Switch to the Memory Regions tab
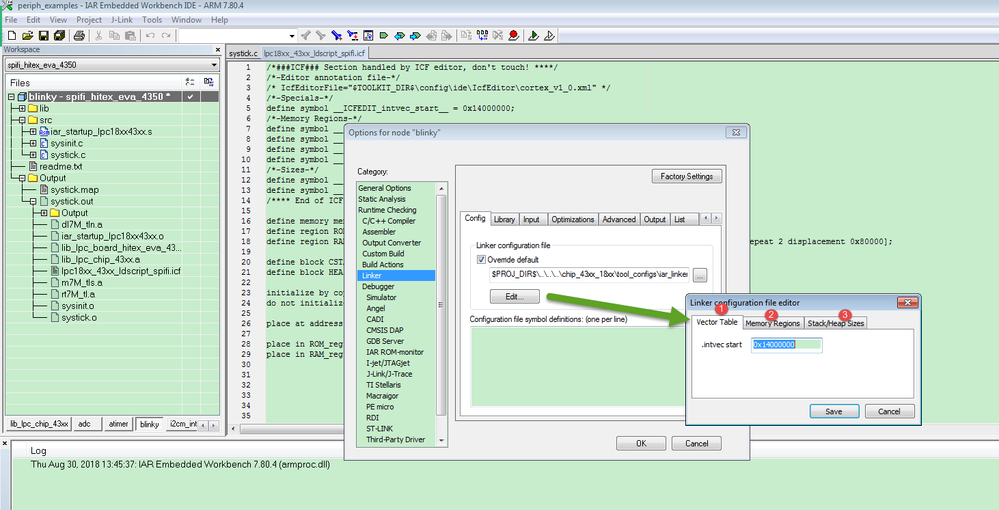Screen dimensions: 999x510 (x=772, y=323)
